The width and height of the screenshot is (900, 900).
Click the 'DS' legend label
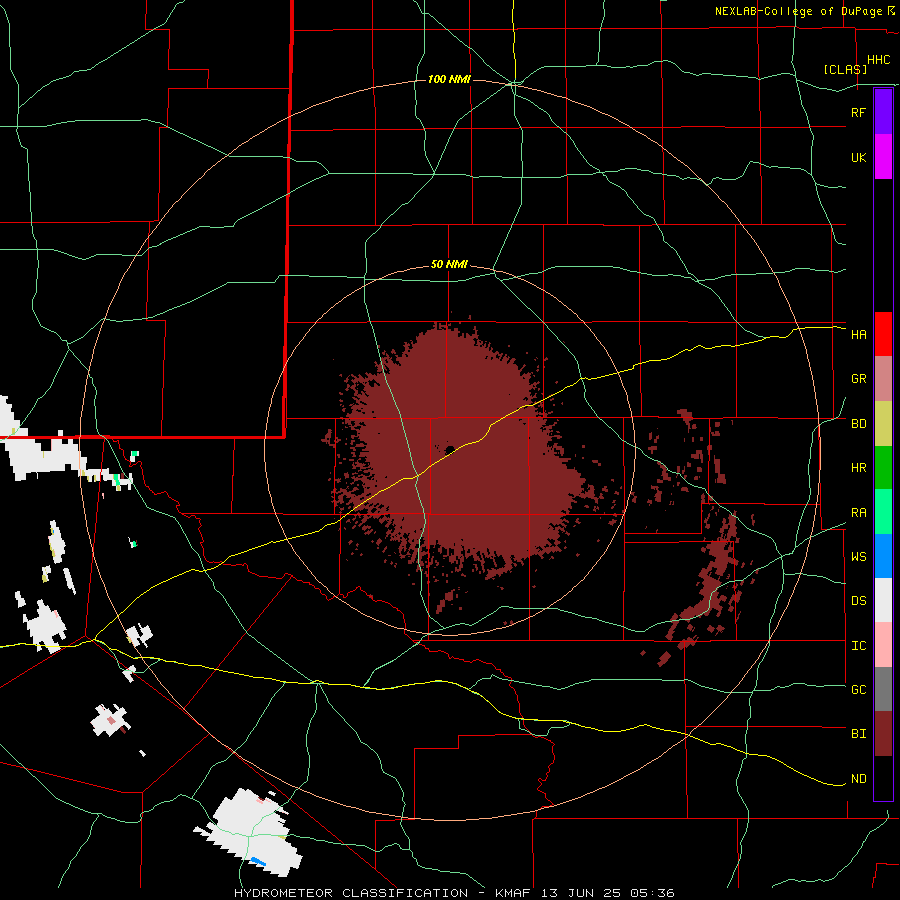858,601
